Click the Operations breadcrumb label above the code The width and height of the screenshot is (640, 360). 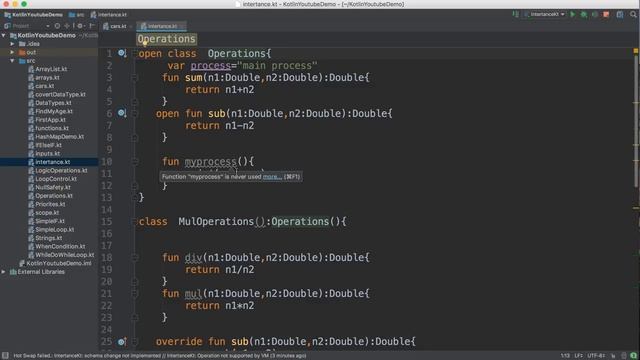[167, 39]
